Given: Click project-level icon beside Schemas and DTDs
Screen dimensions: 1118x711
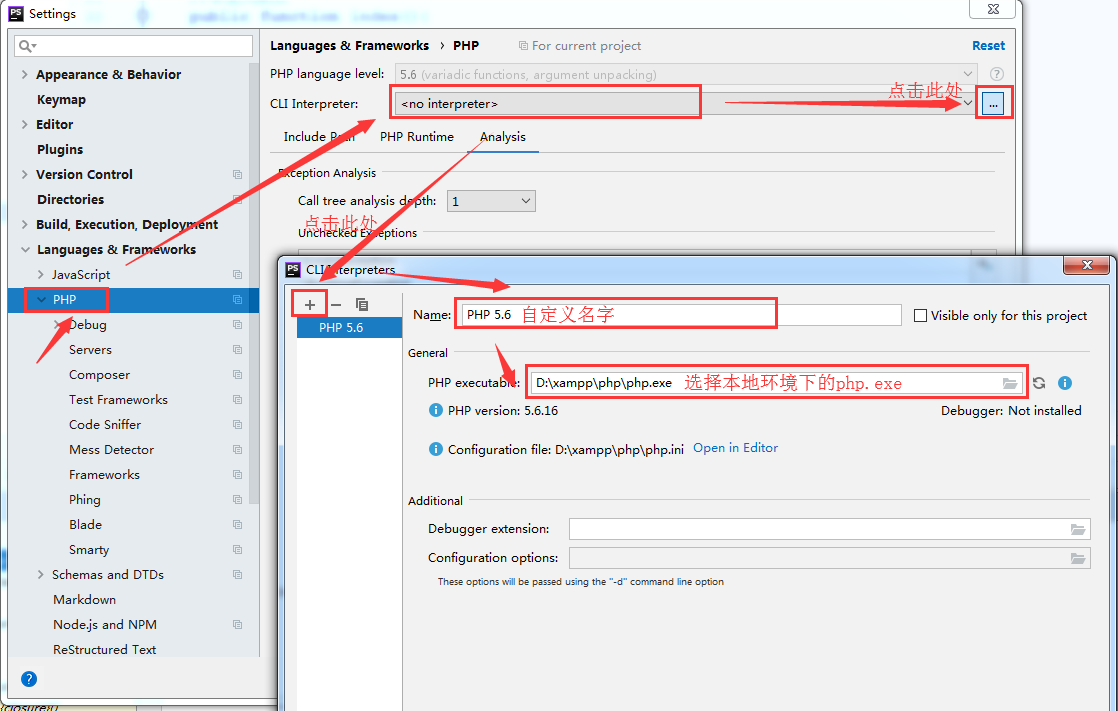Looking at the screenshot, I should pyautogui.click(x=237, y=574).
